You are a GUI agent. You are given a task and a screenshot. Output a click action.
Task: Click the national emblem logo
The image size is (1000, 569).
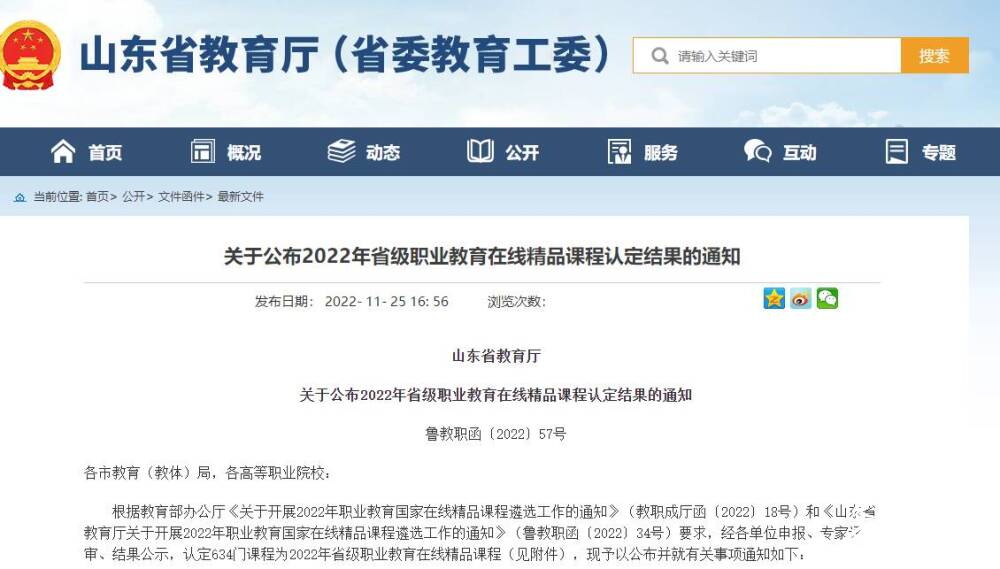click(x=29, y=55)
